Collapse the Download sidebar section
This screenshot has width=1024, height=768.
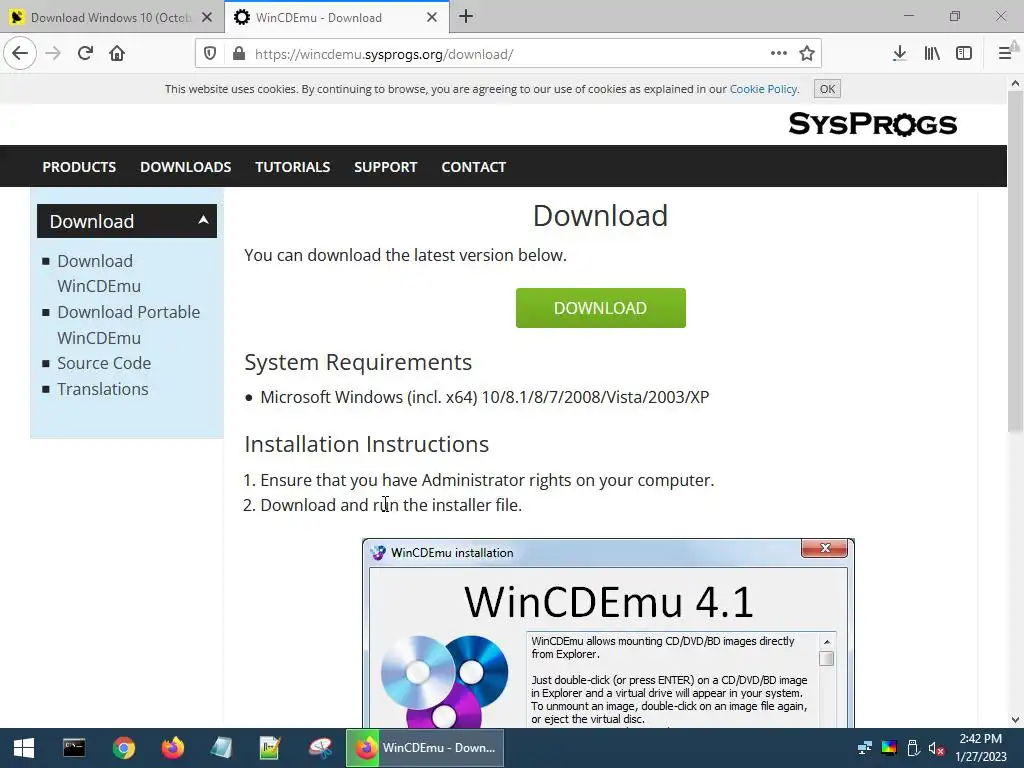pos(127,221)
